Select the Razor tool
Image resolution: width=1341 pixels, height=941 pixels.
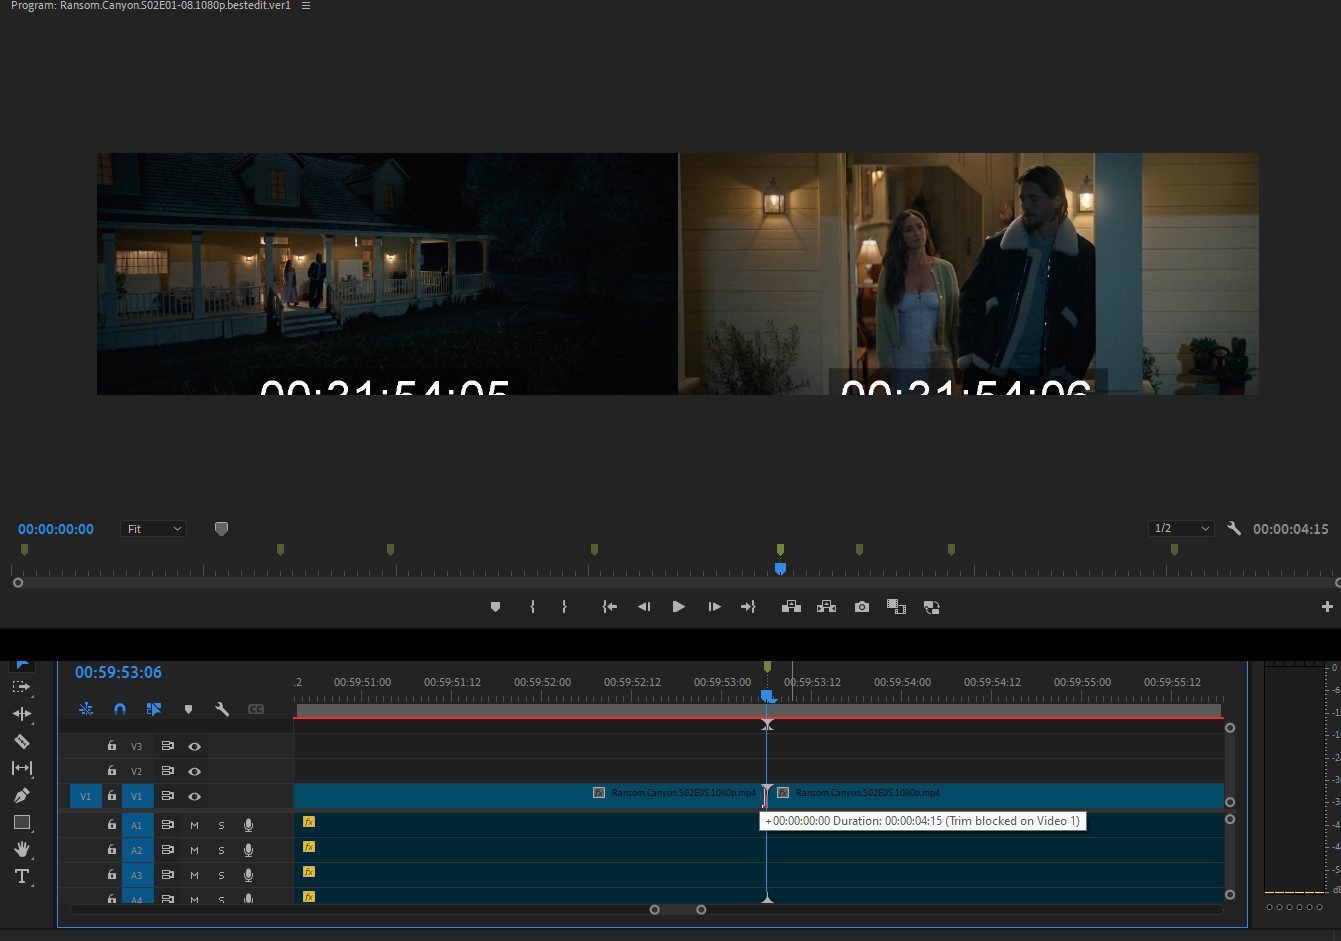[21, 741]
